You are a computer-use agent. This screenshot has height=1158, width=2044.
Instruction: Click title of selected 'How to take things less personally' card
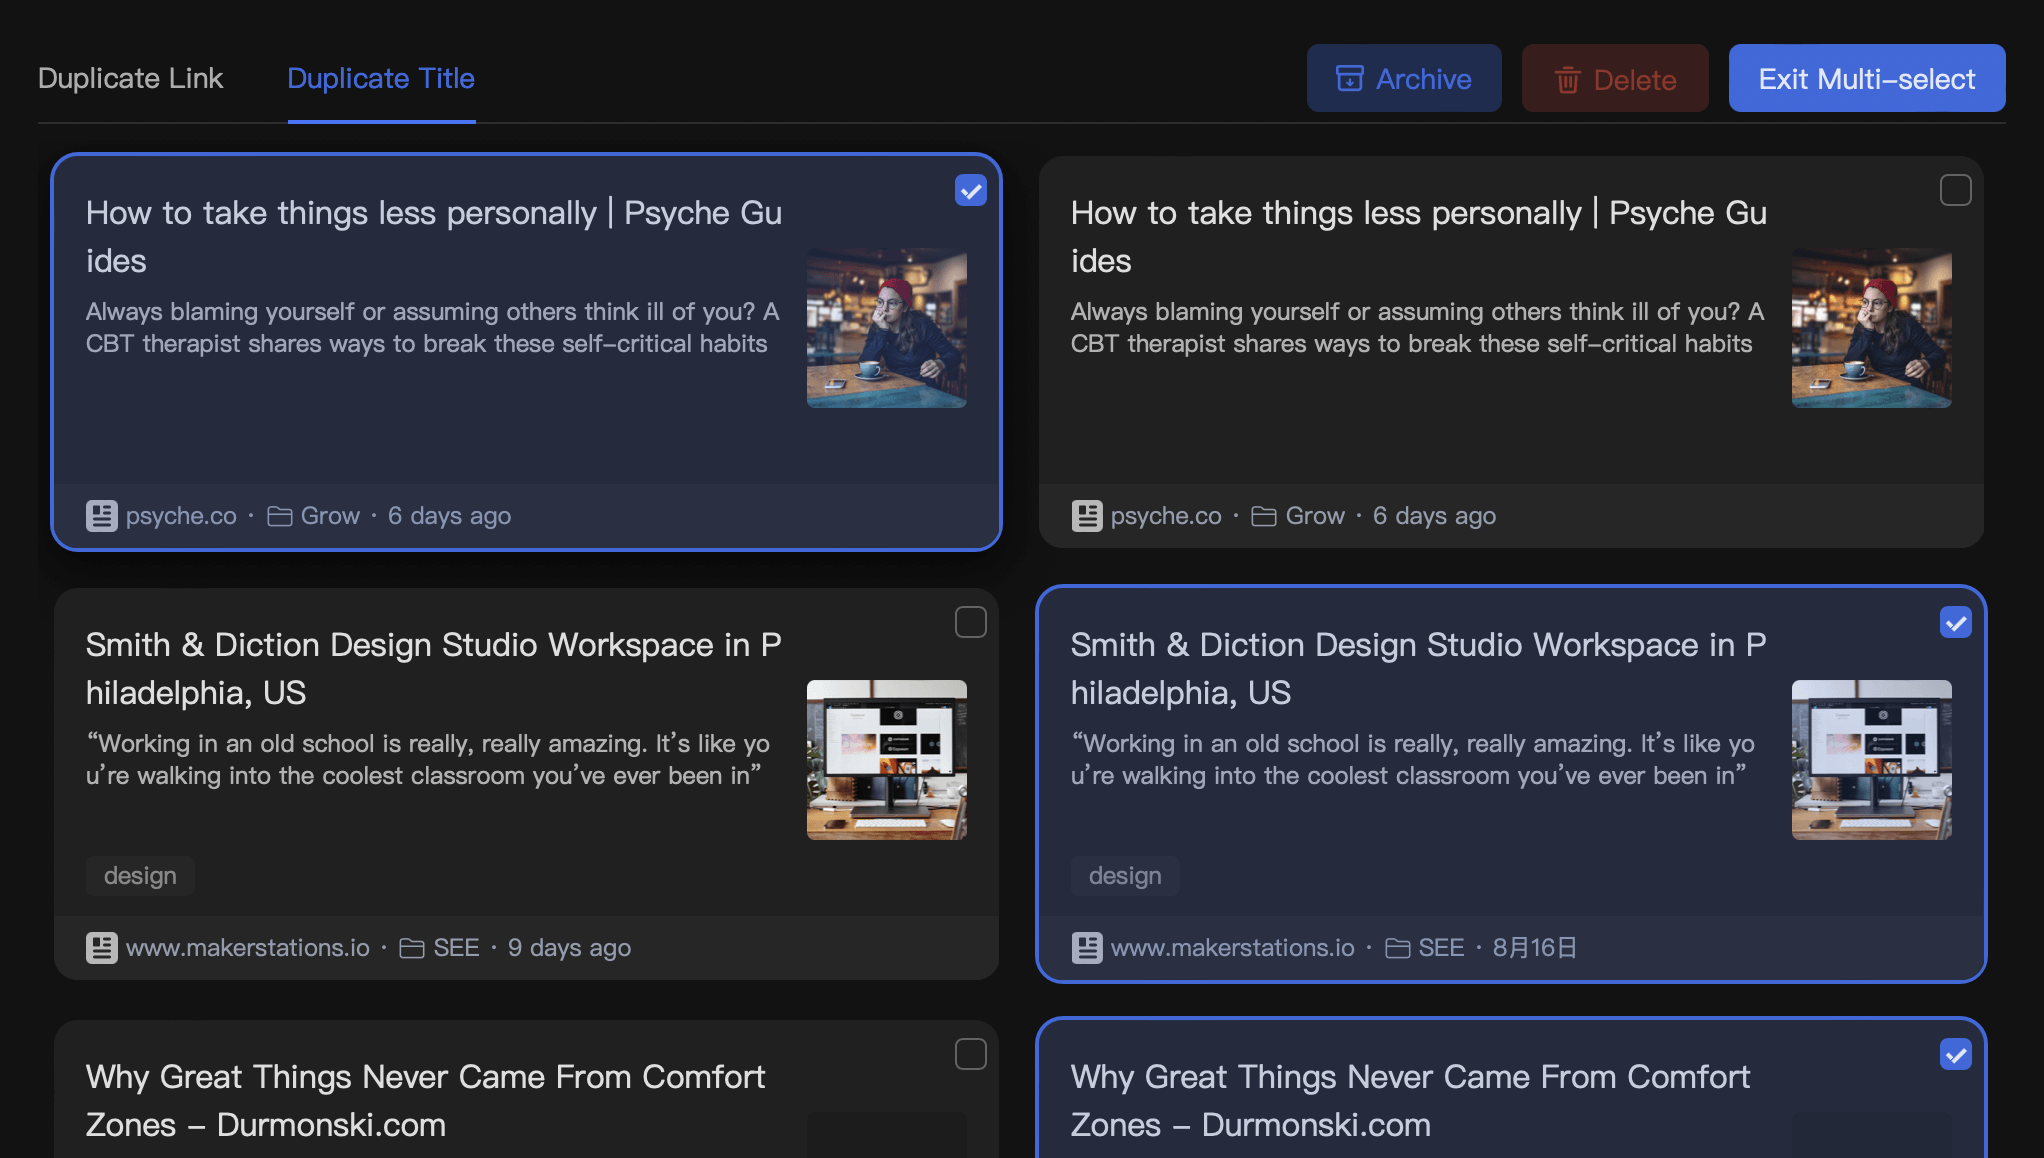[434, 237]
